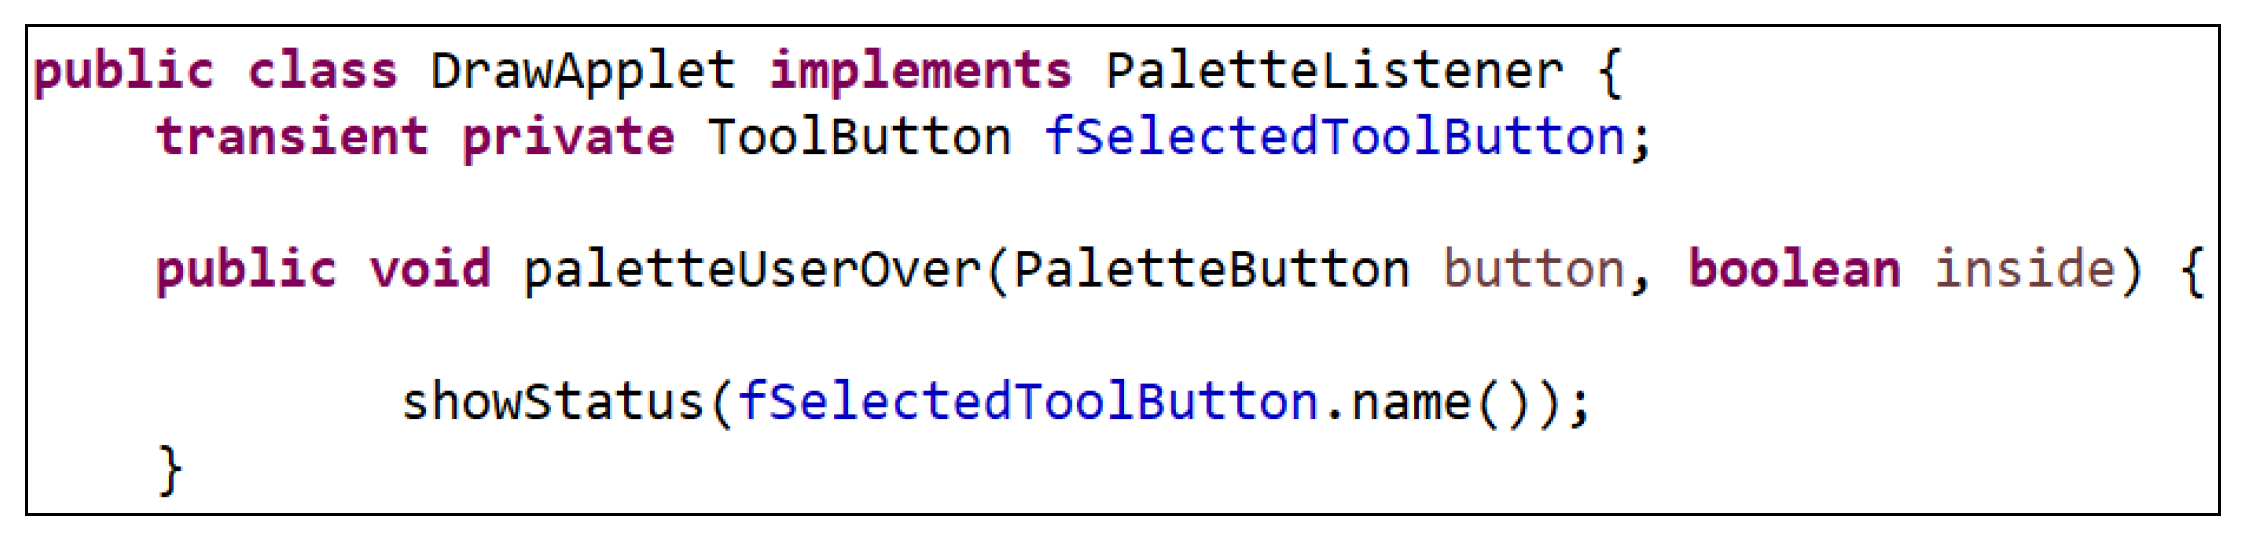Image resolution: width=2254 pixels, height=543 pixels.
Task: Select the PaletteListener interface name
Action: point(1334,71)
